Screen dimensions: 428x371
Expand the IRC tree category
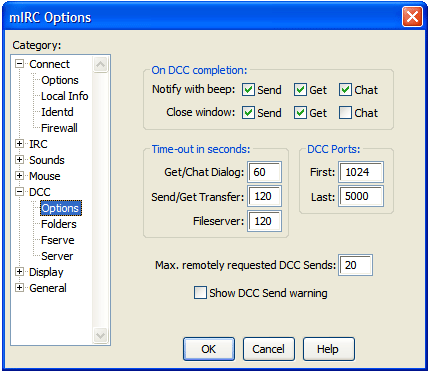(x=20, y=144)
